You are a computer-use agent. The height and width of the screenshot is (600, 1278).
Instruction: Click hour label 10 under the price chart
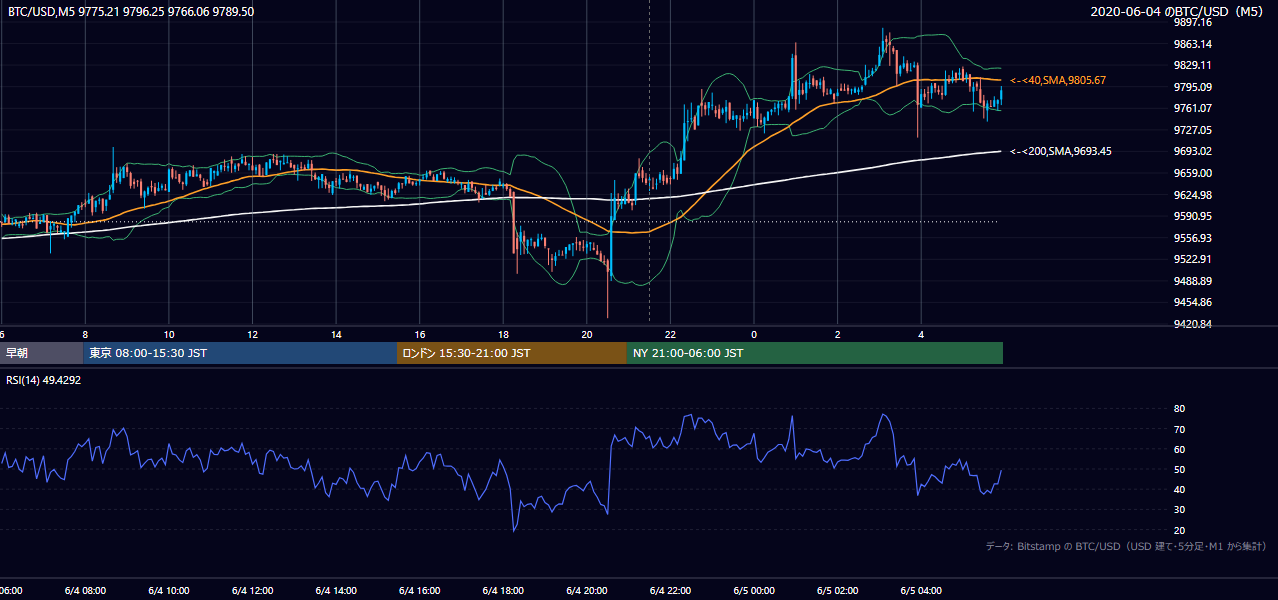pos(169,335)
